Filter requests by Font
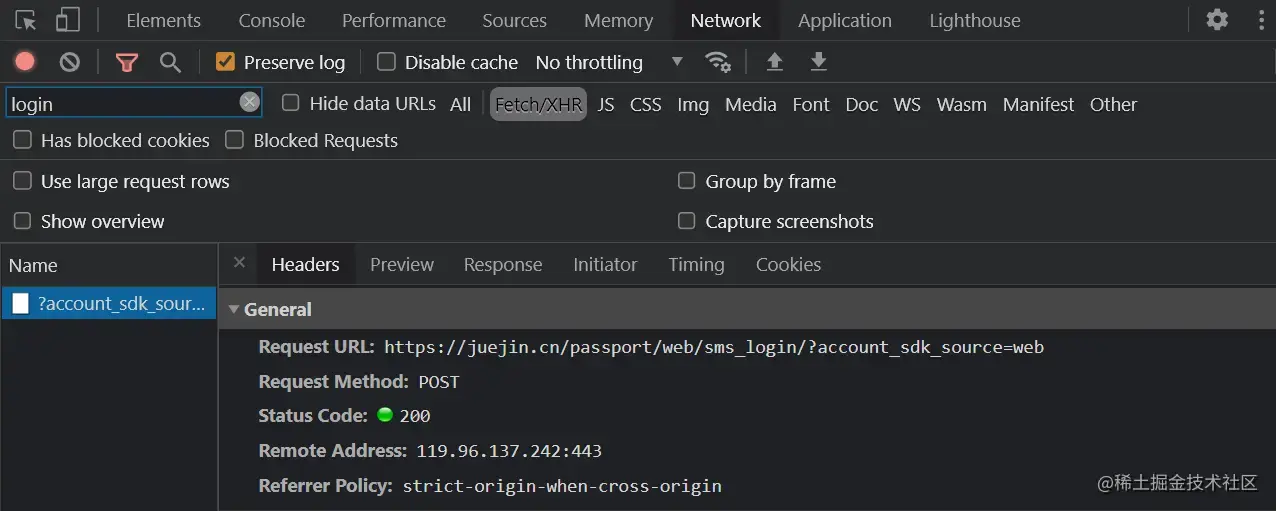This screenshot has height=511, width=1276. [811, 104]
